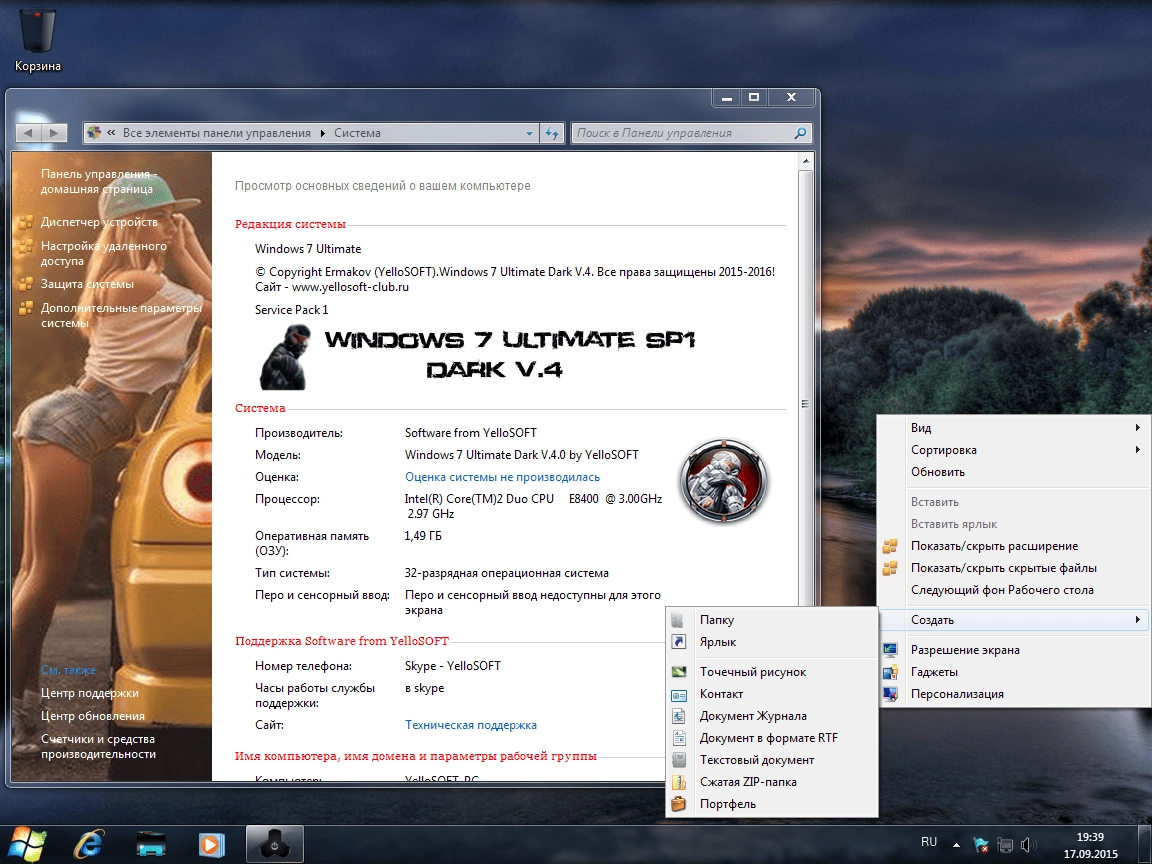Create new Папку
The width and height of the screenshot is (1152, 864).
(771, 620)
